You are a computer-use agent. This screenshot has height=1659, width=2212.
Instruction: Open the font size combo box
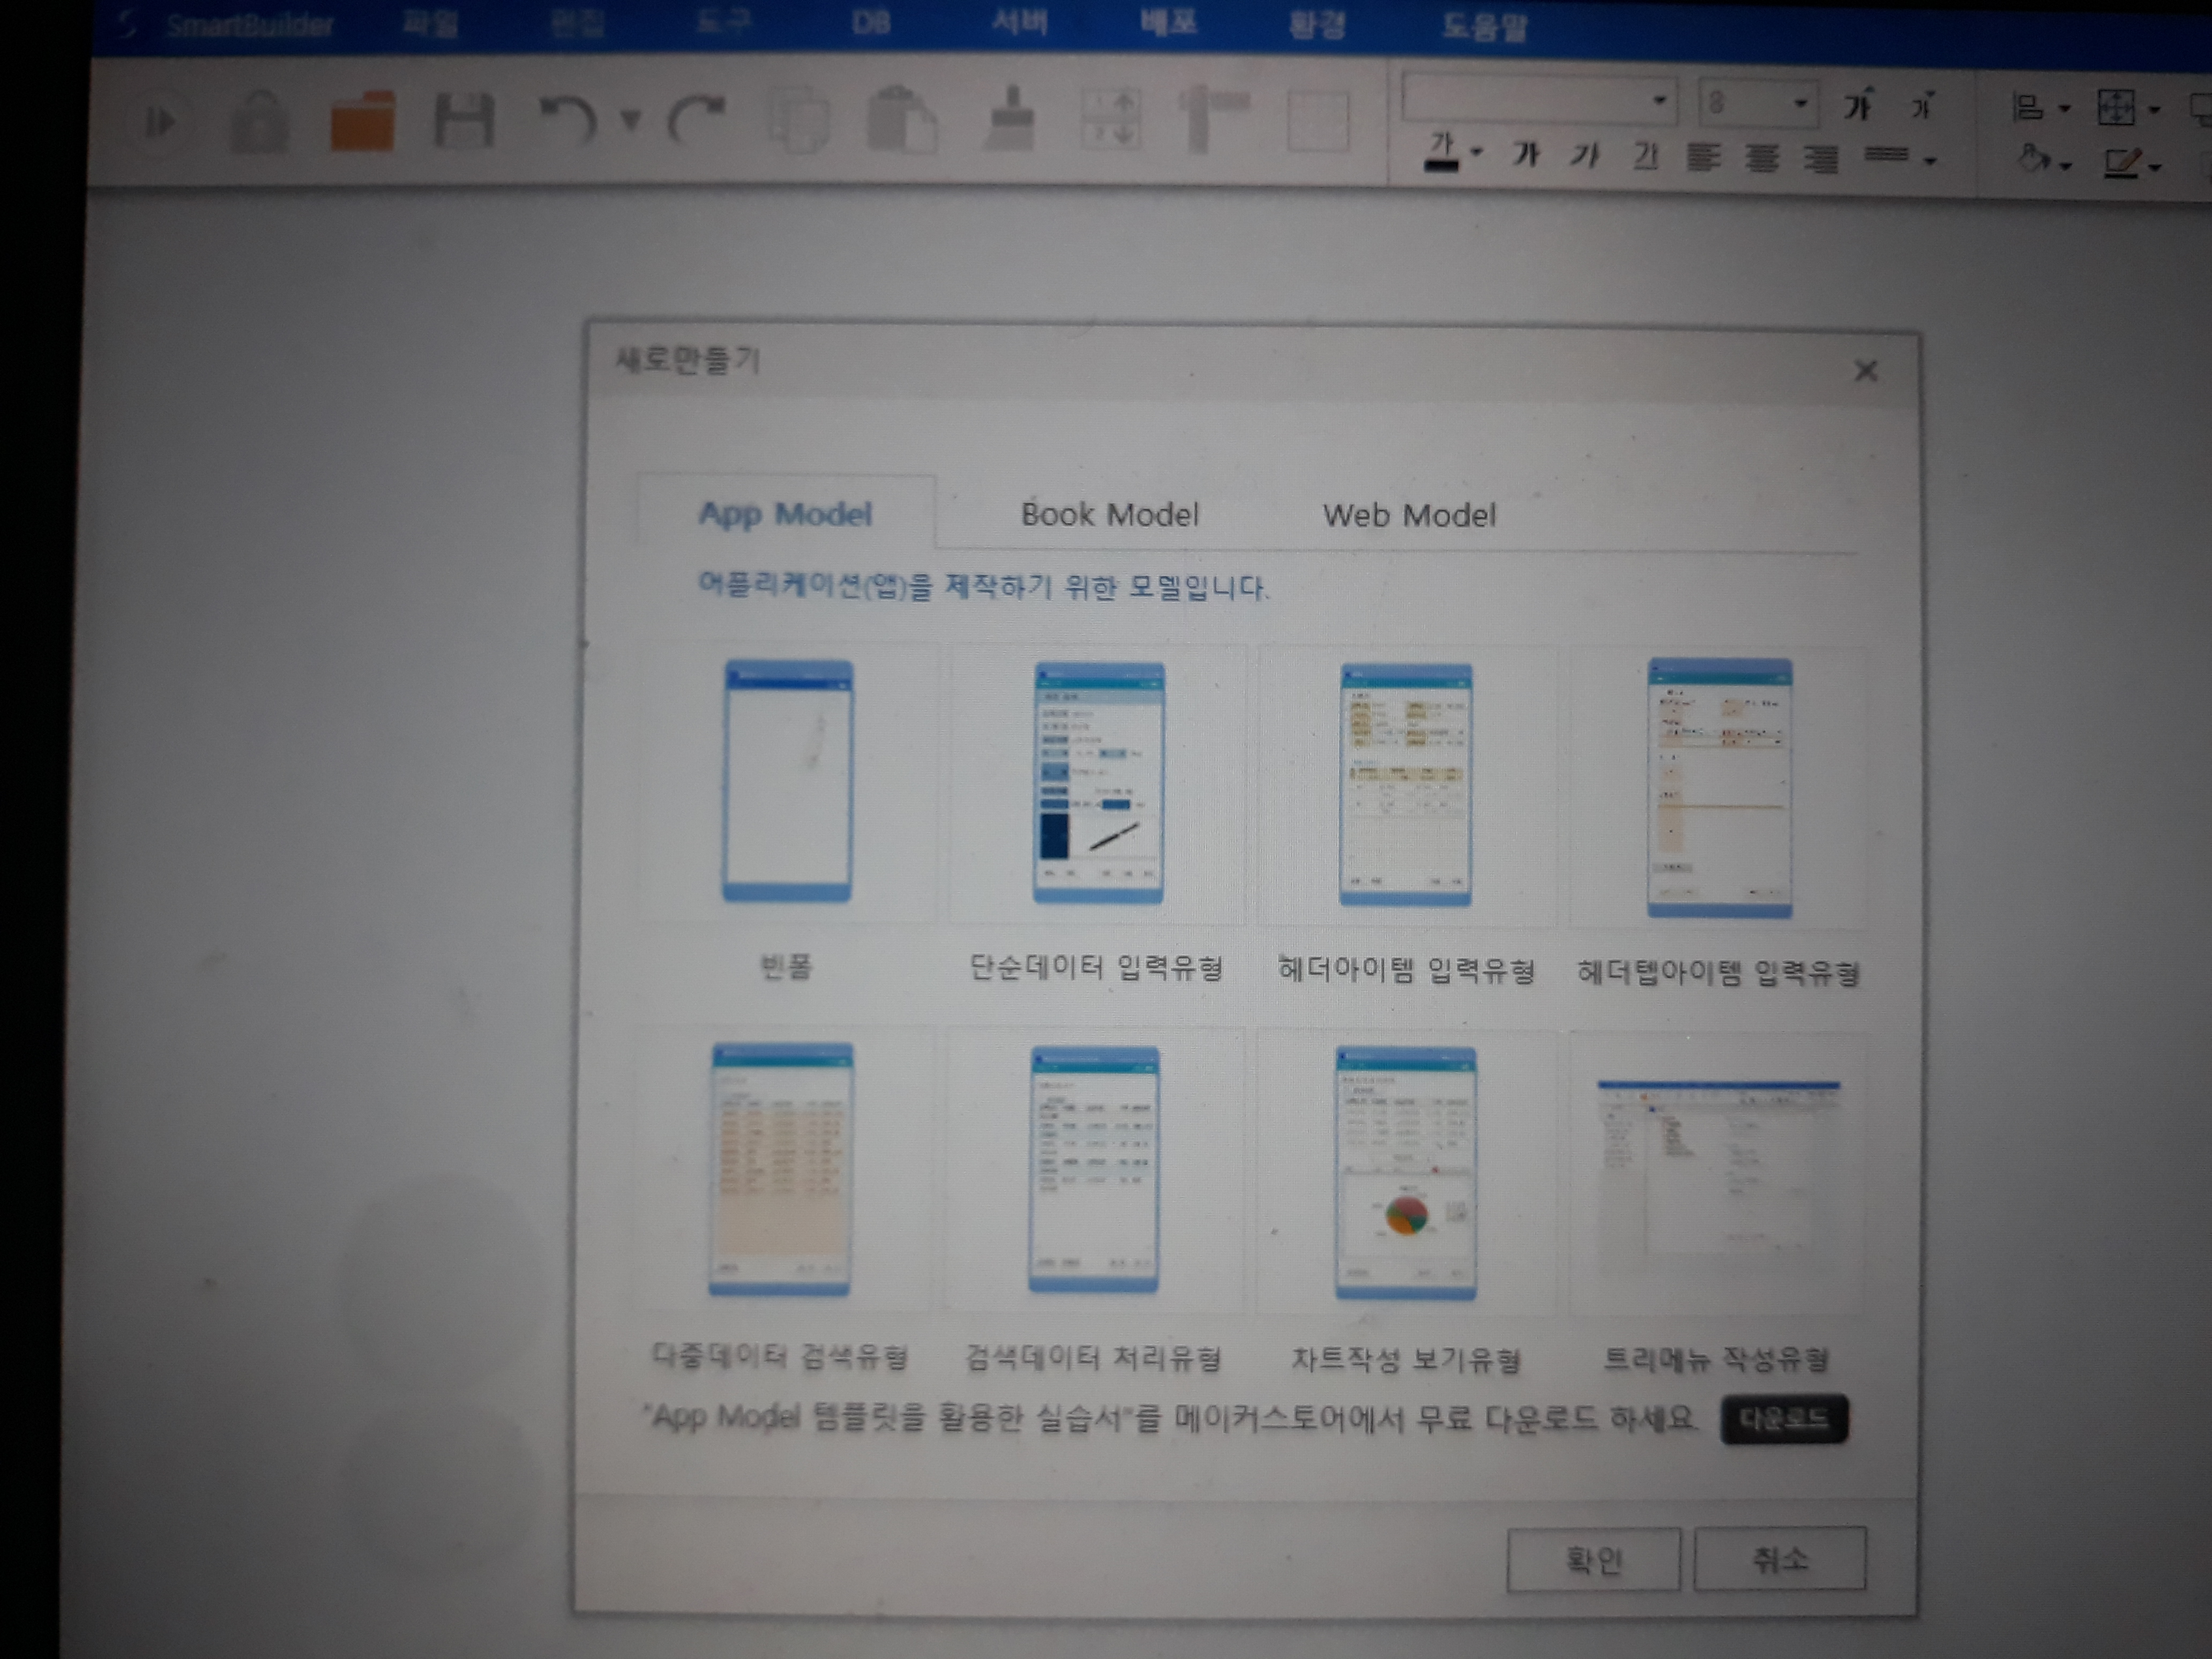(x=1759, y=102)
